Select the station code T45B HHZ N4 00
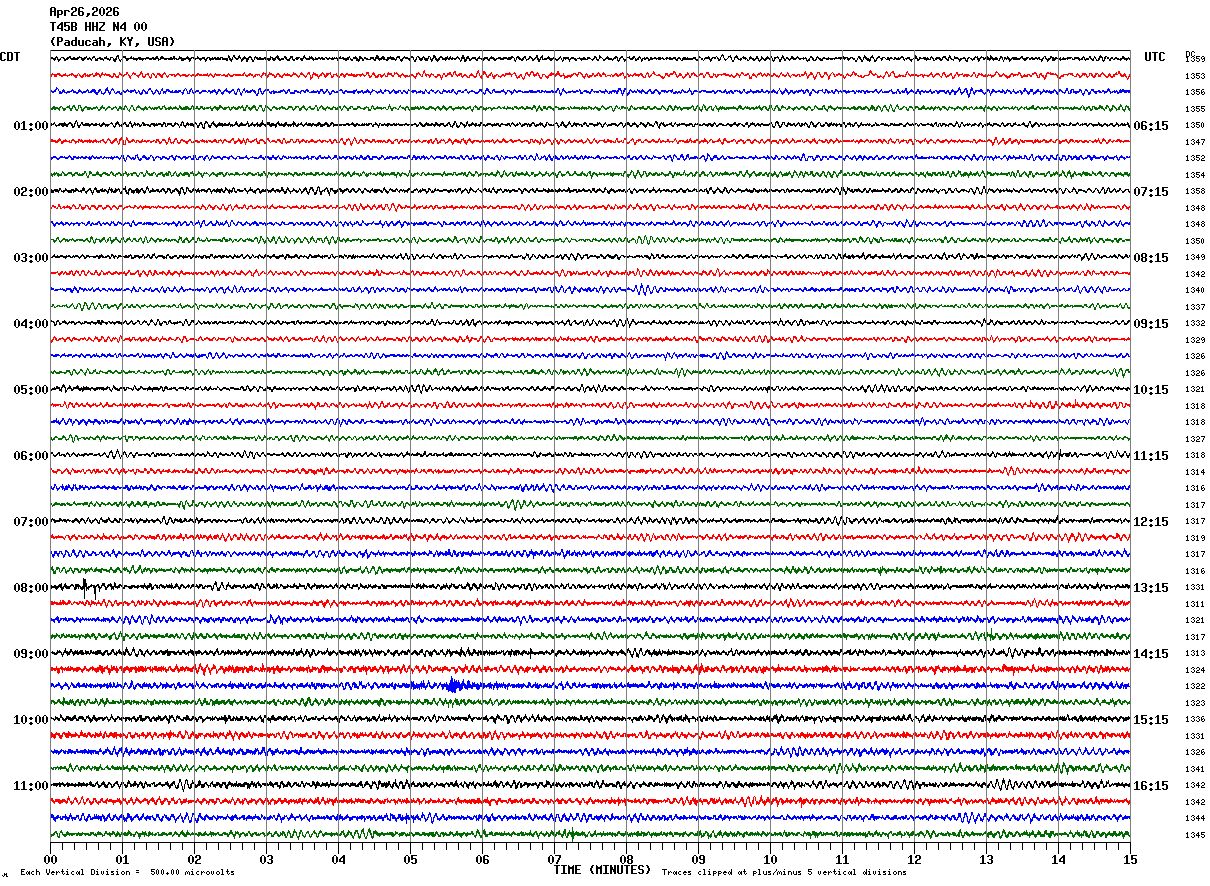This screenshot has width=1210, height=886. (98, 27)
